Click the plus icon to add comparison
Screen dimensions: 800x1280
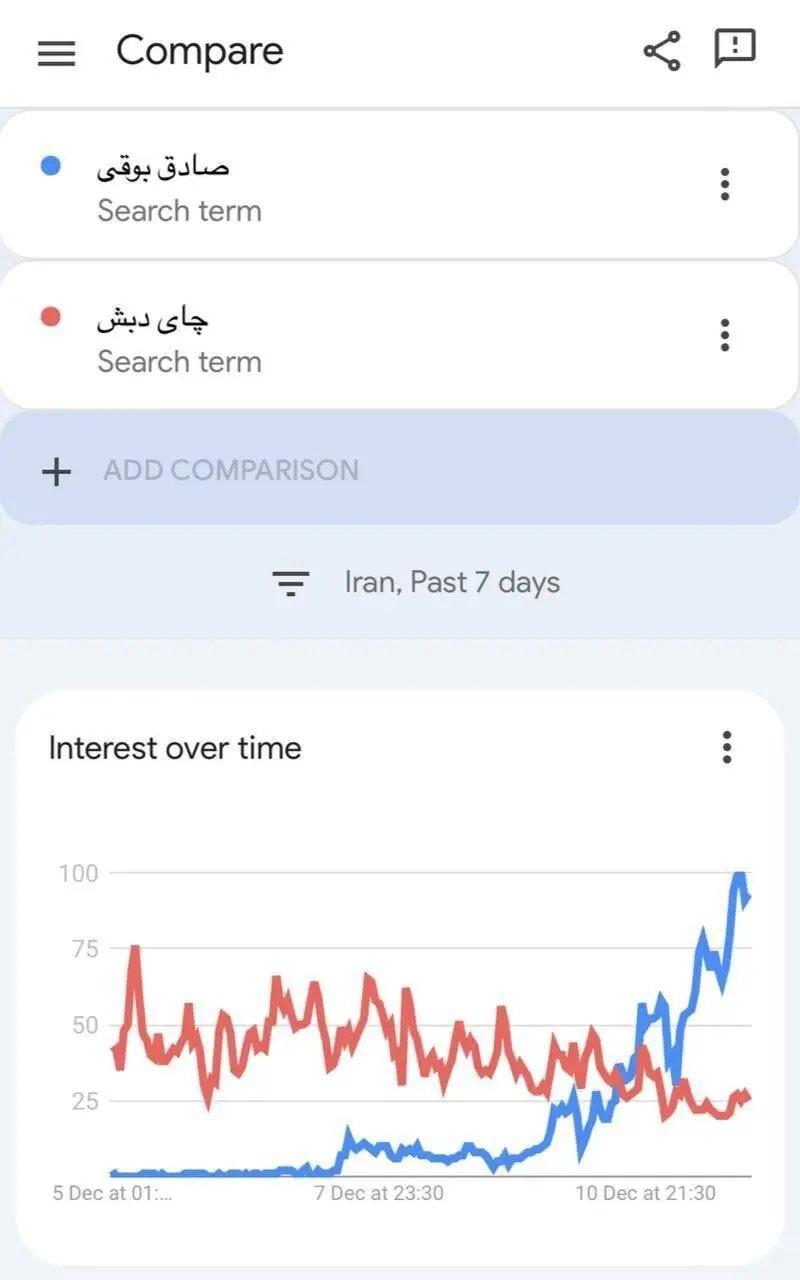tap(57, 471)
